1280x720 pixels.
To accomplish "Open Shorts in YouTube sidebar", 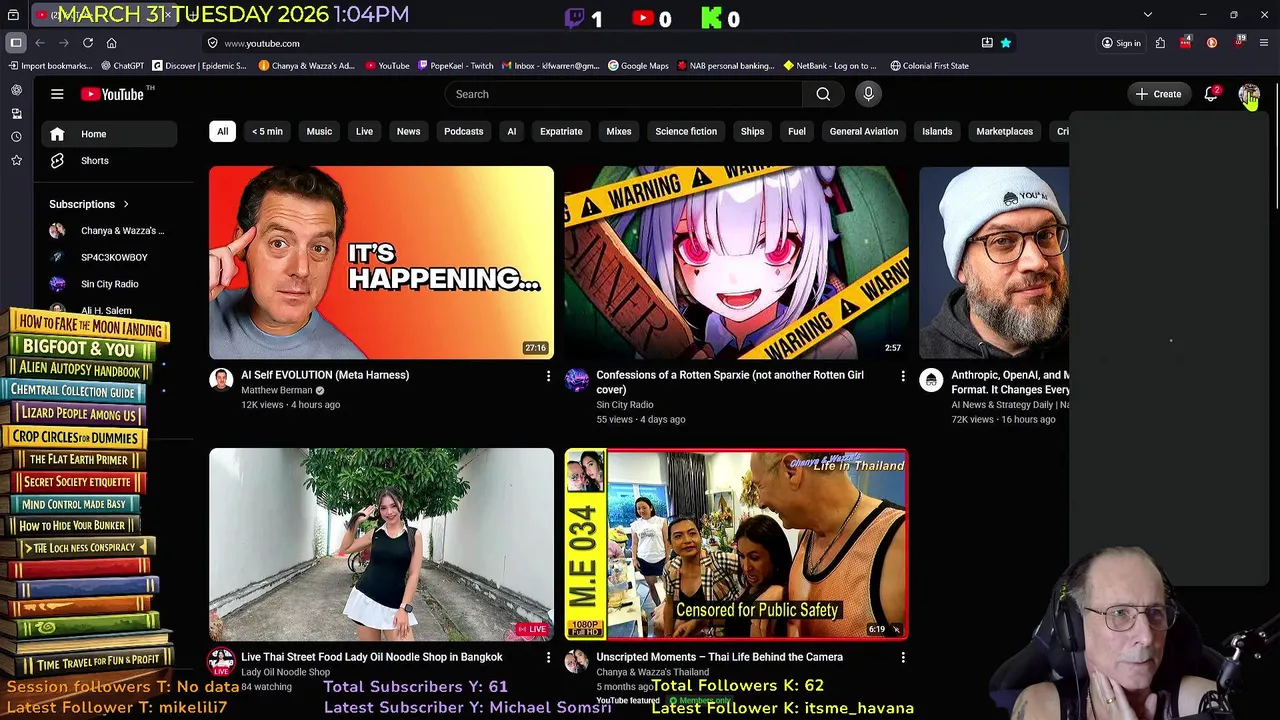I will 109,161.
